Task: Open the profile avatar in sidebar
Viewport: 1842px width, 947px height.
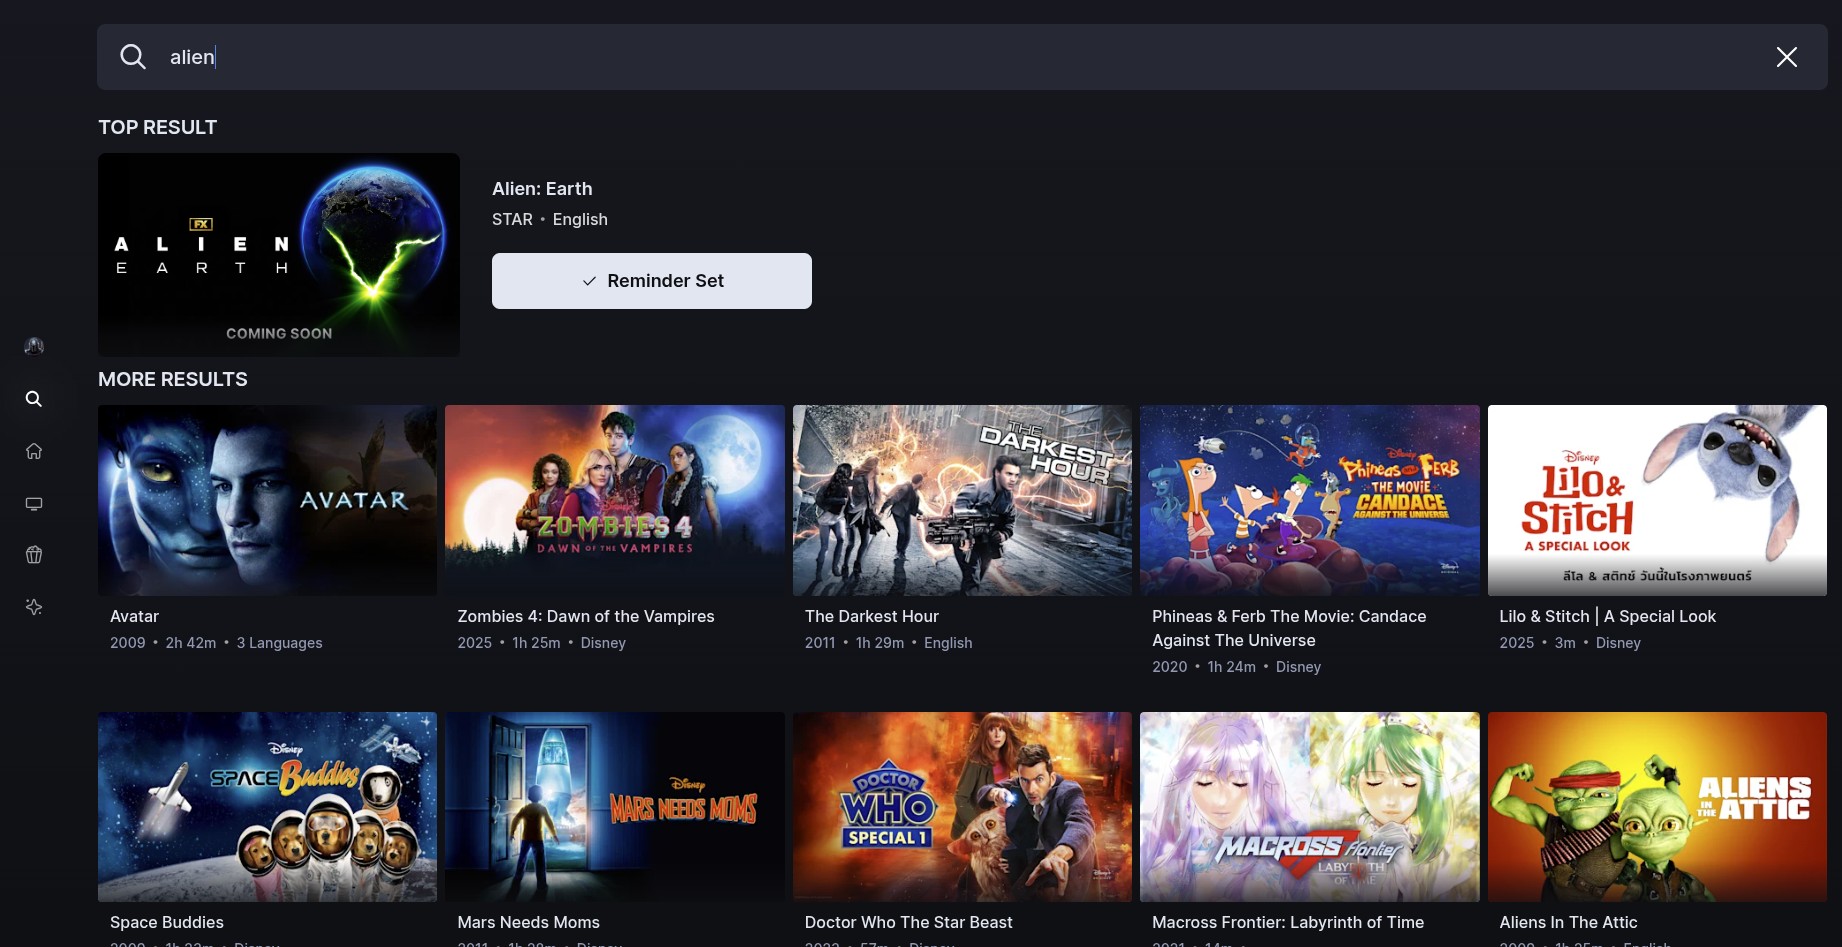Action: click(x=34, y=346)
